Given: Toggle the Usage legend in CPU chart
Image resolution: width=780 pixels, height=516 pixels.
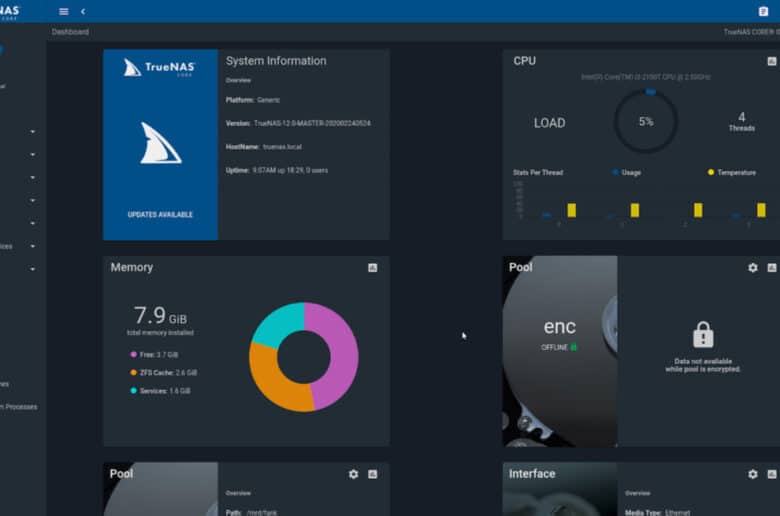Looking at the screenshot, I should point(627,172).
